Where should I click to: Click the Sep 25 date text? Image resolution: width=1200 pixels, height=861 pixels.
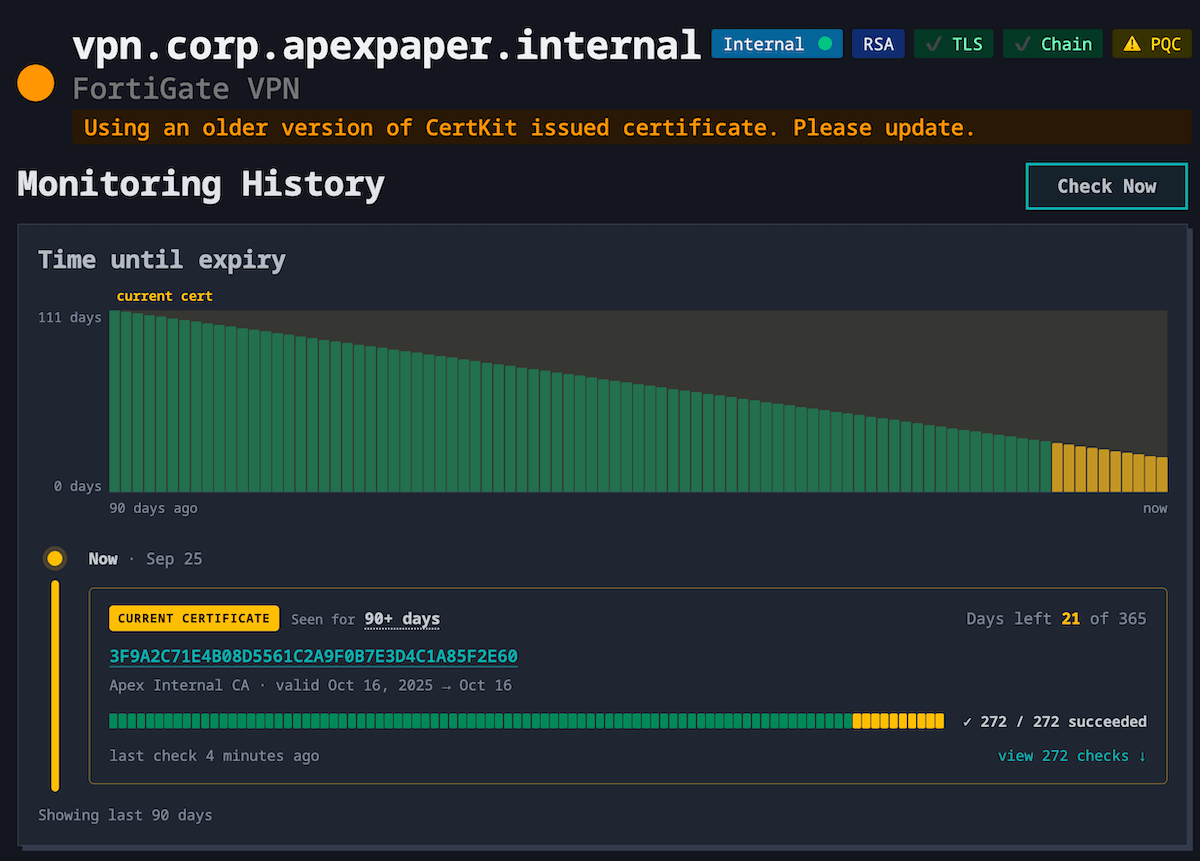(174, 559)
